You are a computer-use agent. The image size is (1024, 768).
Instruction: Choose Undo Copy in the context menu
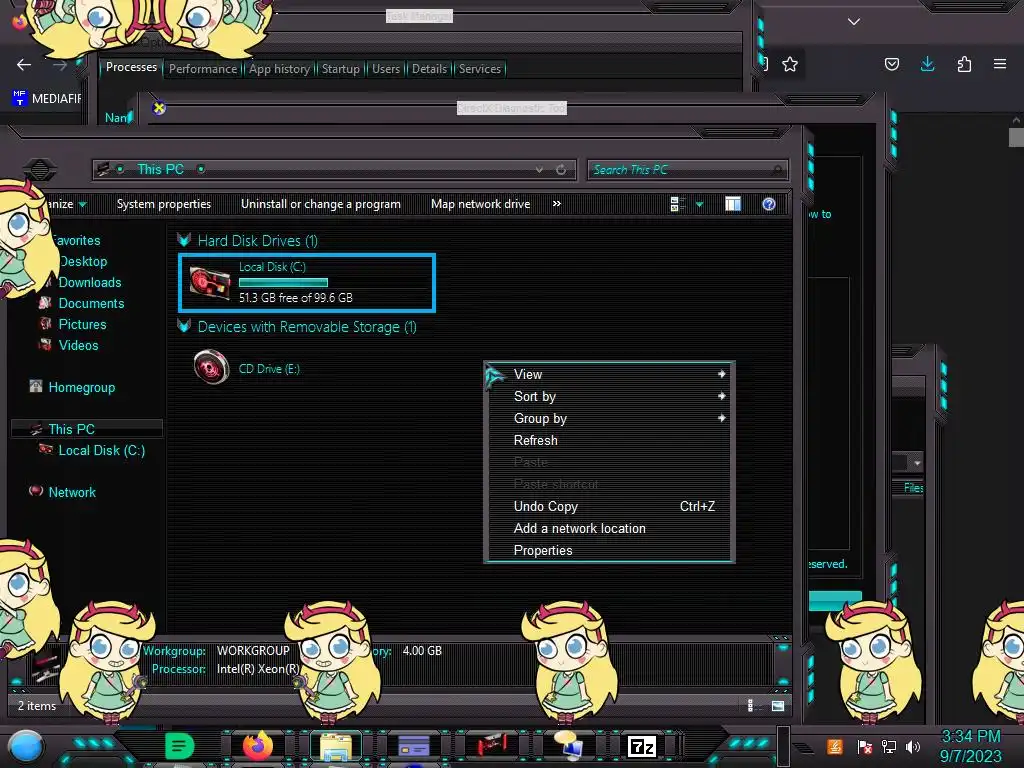click(610, 507)
